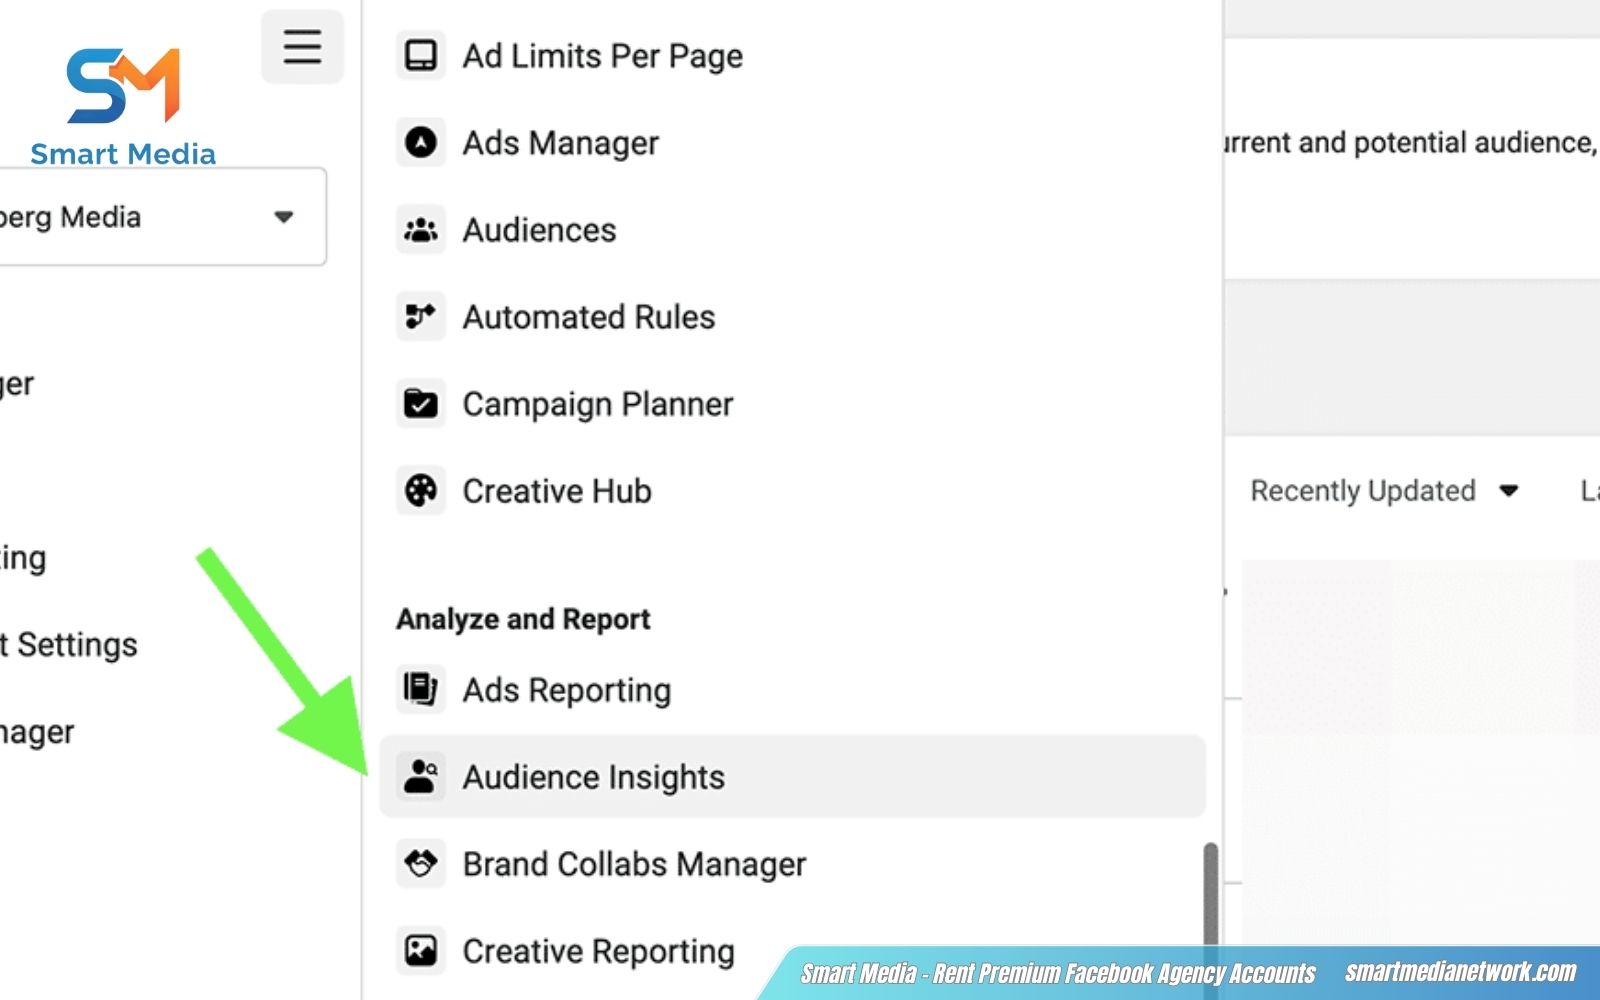Screen dimensions: 1600x1000
Task: Open the Recently Updated sort dropdown
Action: [x=1385, y=491]
